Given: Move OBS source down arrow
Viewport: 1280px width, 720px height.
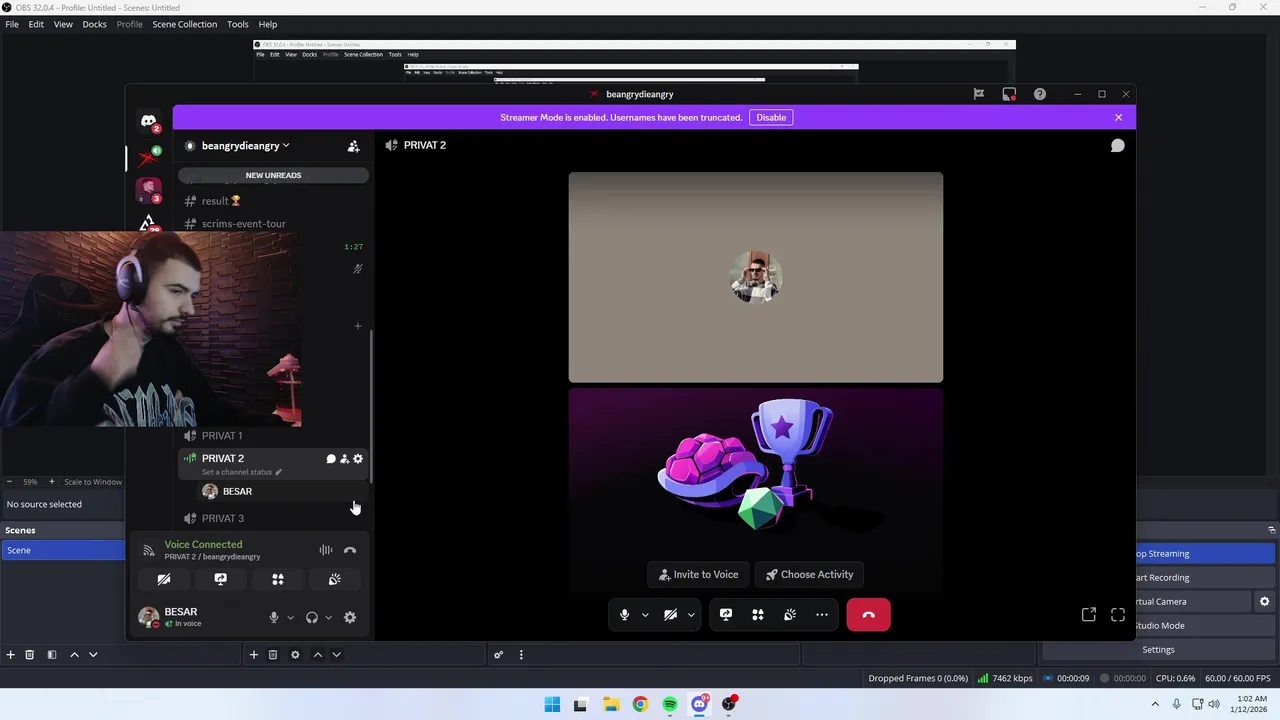Looking at the screenshot, I should 336,655.
